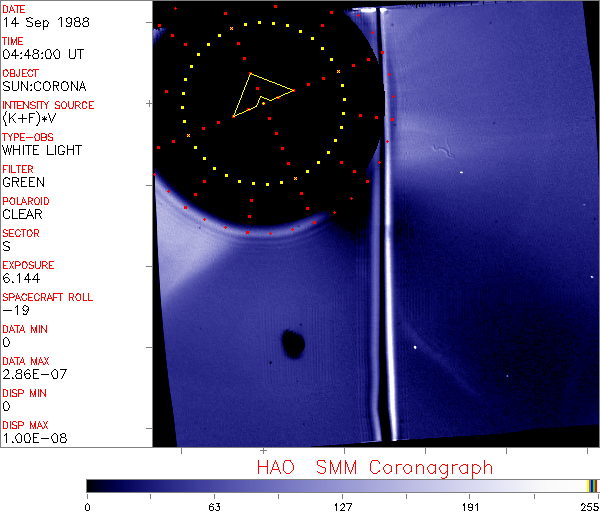Click the POLAROID label
This screenshot has height=512, width=600.
pyautogui.click(x=26, y=201)
